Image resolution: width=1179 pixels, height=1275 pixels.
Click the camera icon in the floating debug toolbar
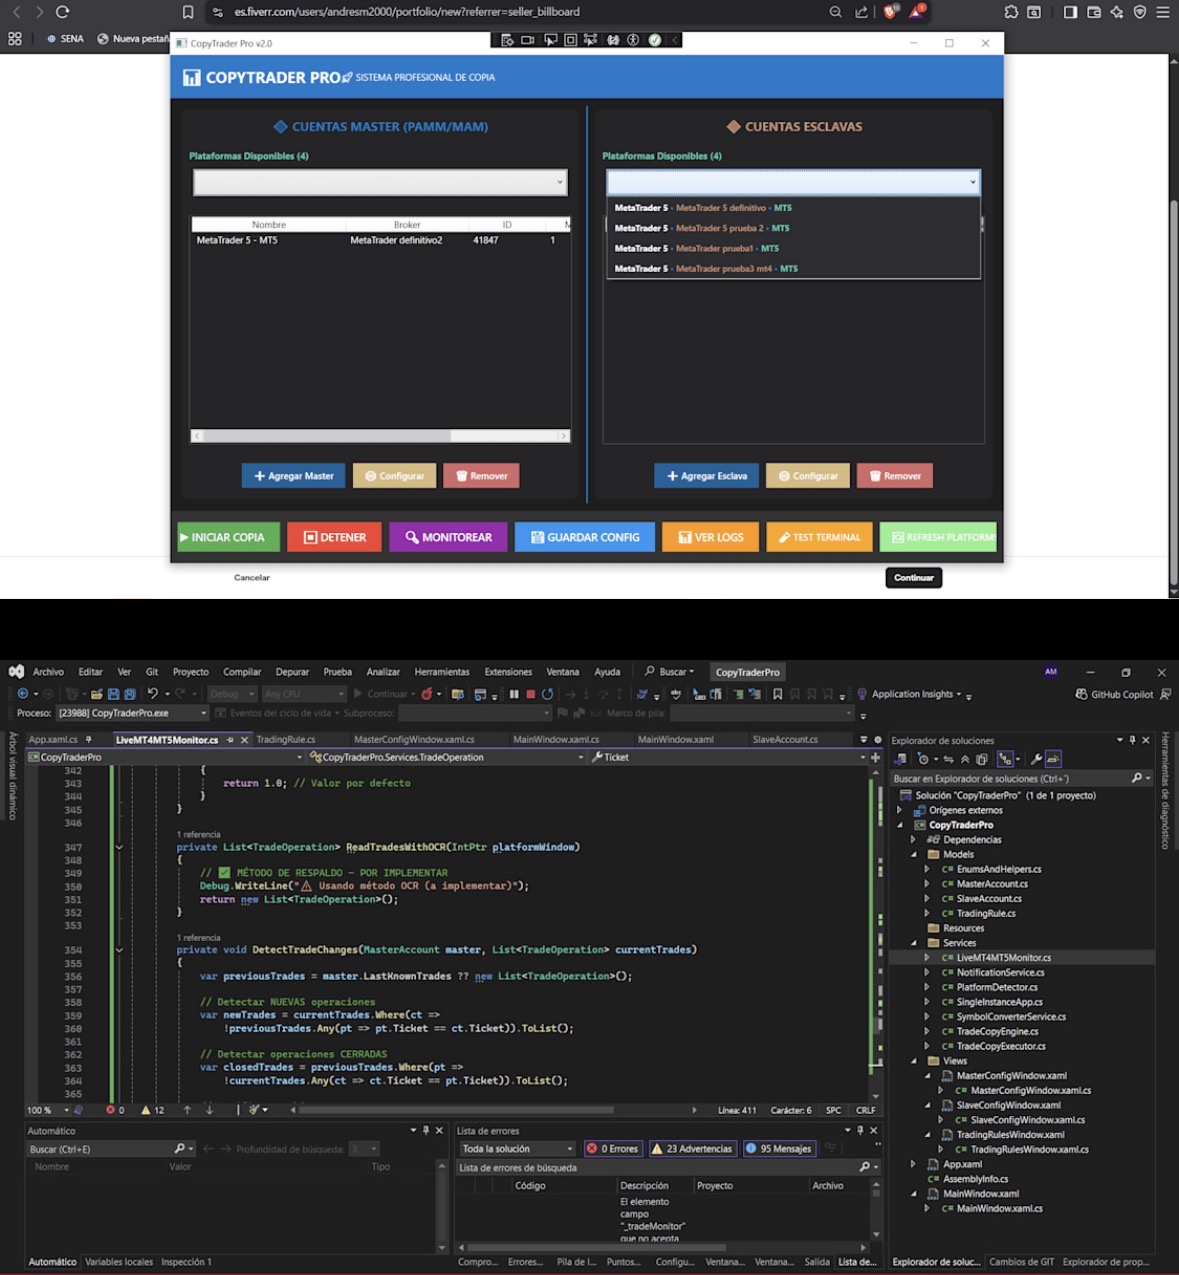[x=527, y=40]
